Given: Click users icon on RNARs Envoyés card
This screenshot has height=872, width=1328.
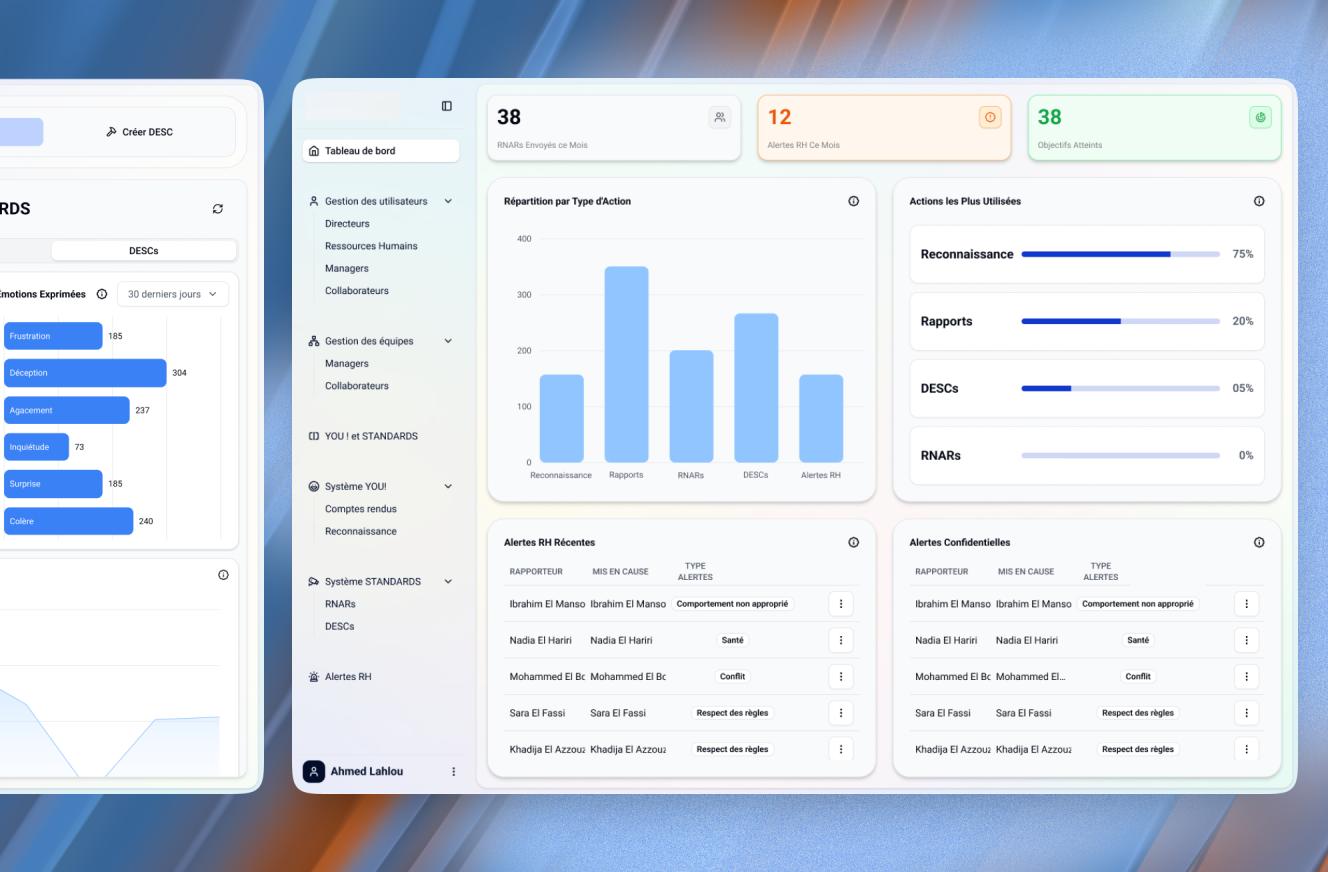Looking at the screenshot, I should 720,117.
